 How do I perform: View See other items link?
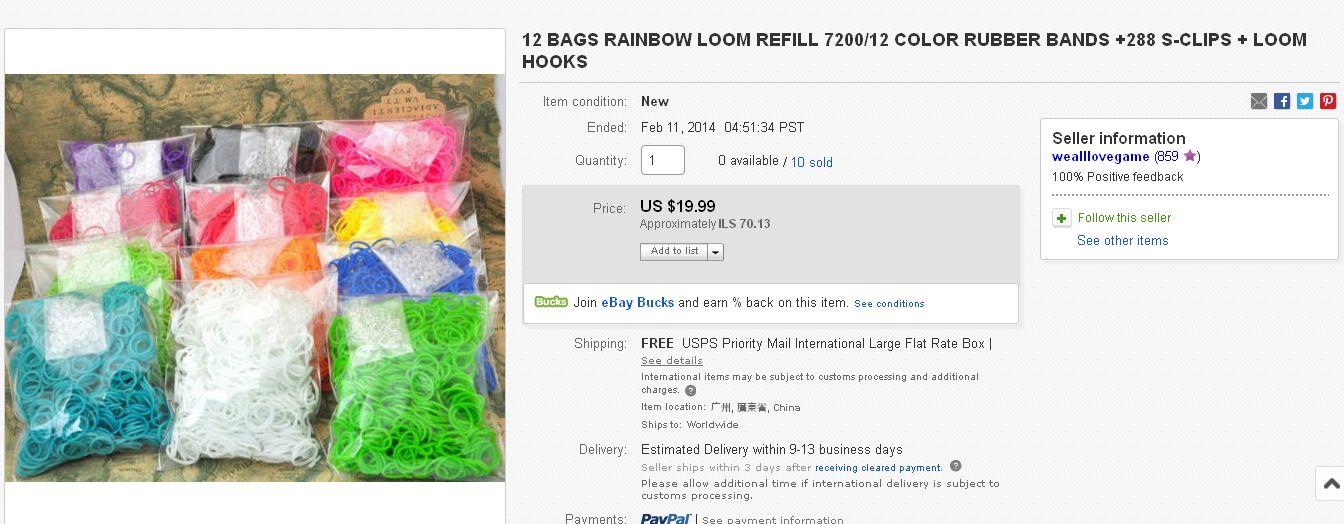click(1122, 241)
